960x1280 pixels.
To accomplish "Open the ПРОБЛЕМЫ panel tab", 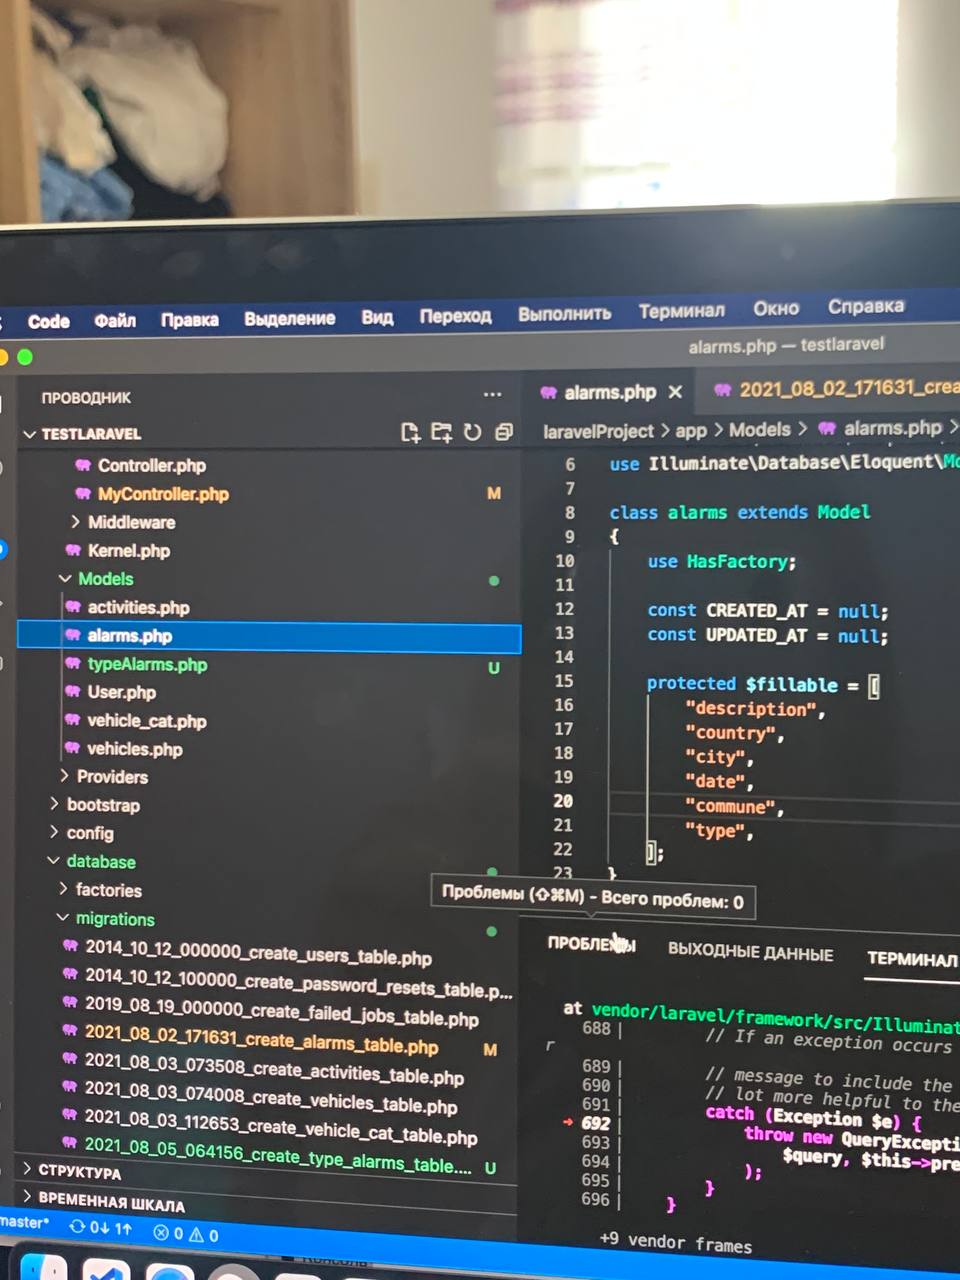I will point(591,944).
